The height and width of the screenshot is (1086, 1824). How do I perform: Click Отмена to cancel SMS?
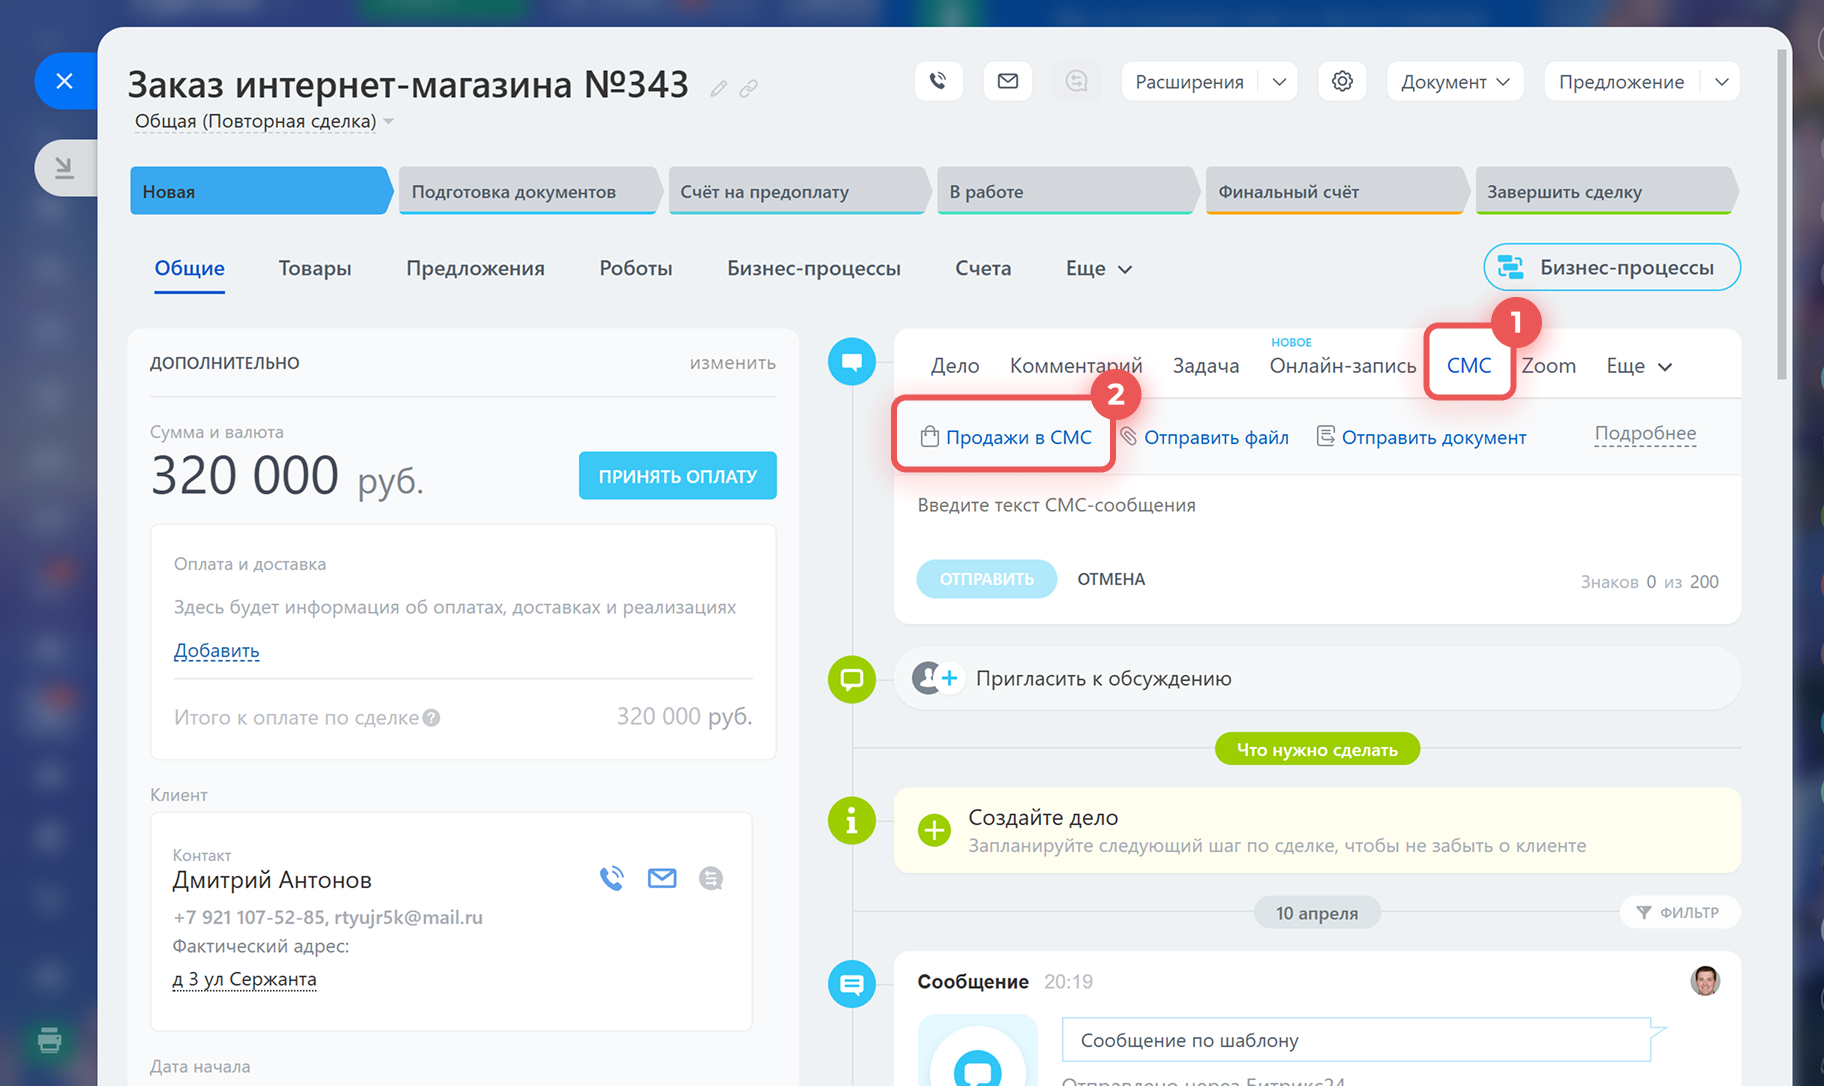pyautogui.click(x=1111, y=579)
